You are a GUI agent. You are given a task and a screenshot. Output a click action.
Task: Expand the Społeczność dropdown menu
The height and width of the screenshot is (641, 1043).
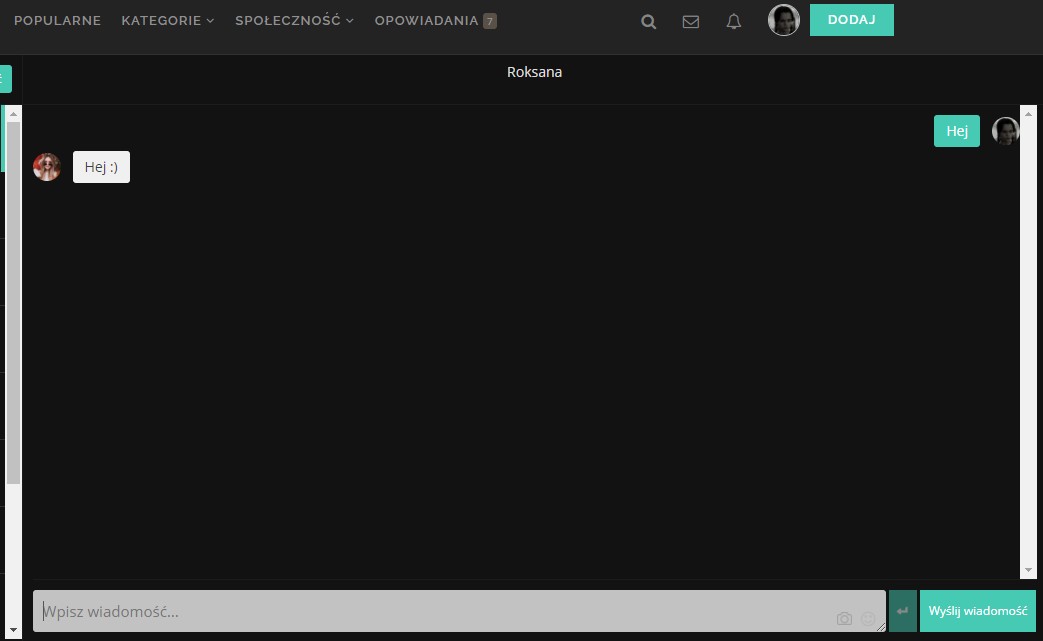tap(294, 21)
